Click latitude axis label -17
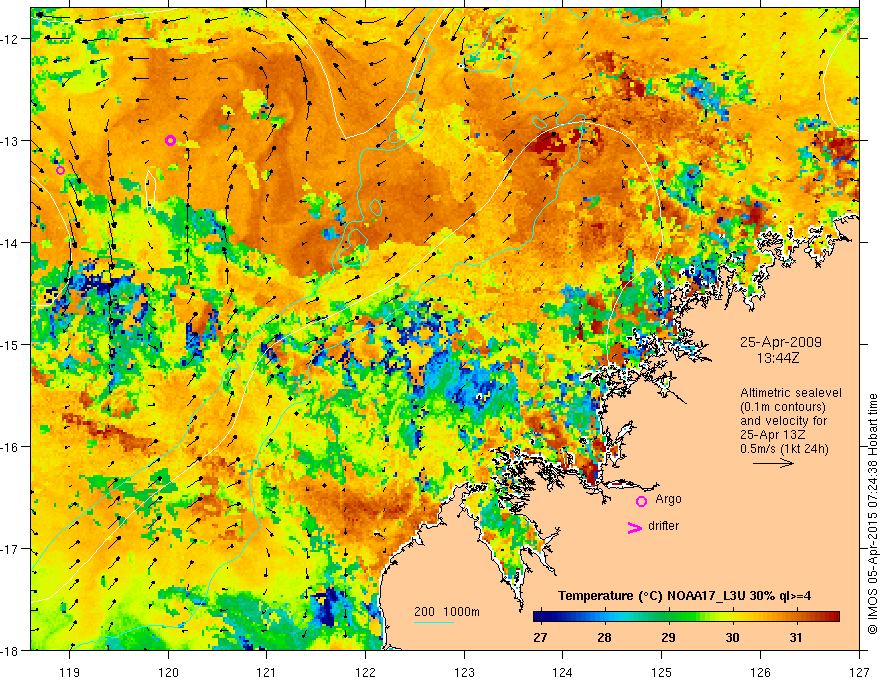The width and height of the screenshot is (880, 680). click(11, 548)
